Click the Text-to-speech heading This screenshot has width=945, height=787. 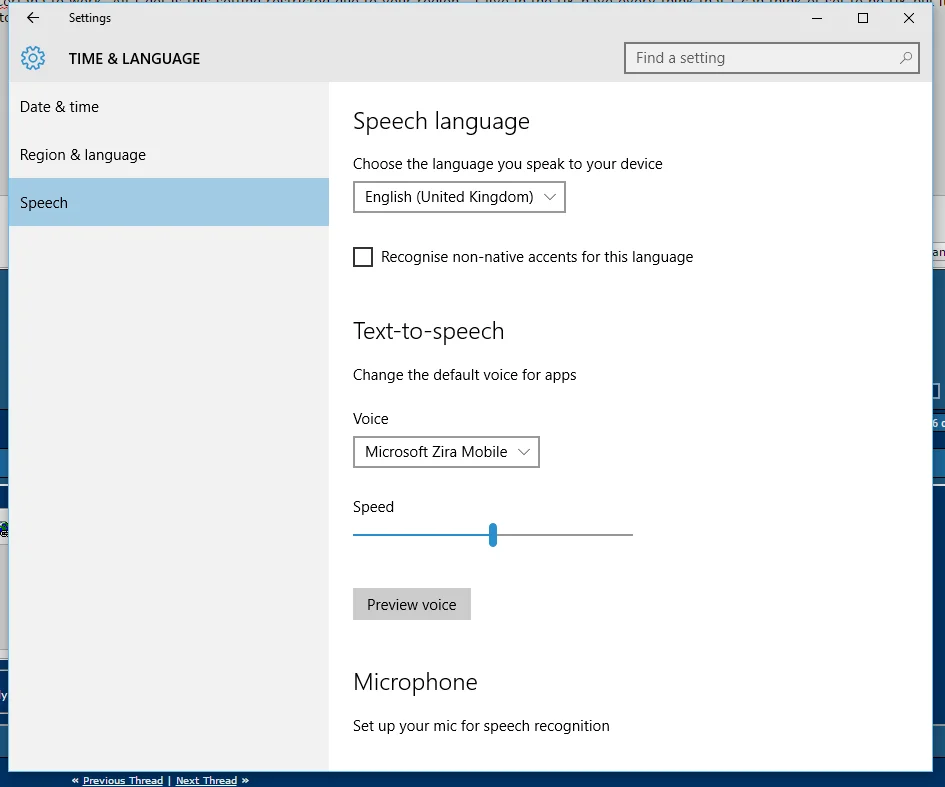[x=429, y=331]
